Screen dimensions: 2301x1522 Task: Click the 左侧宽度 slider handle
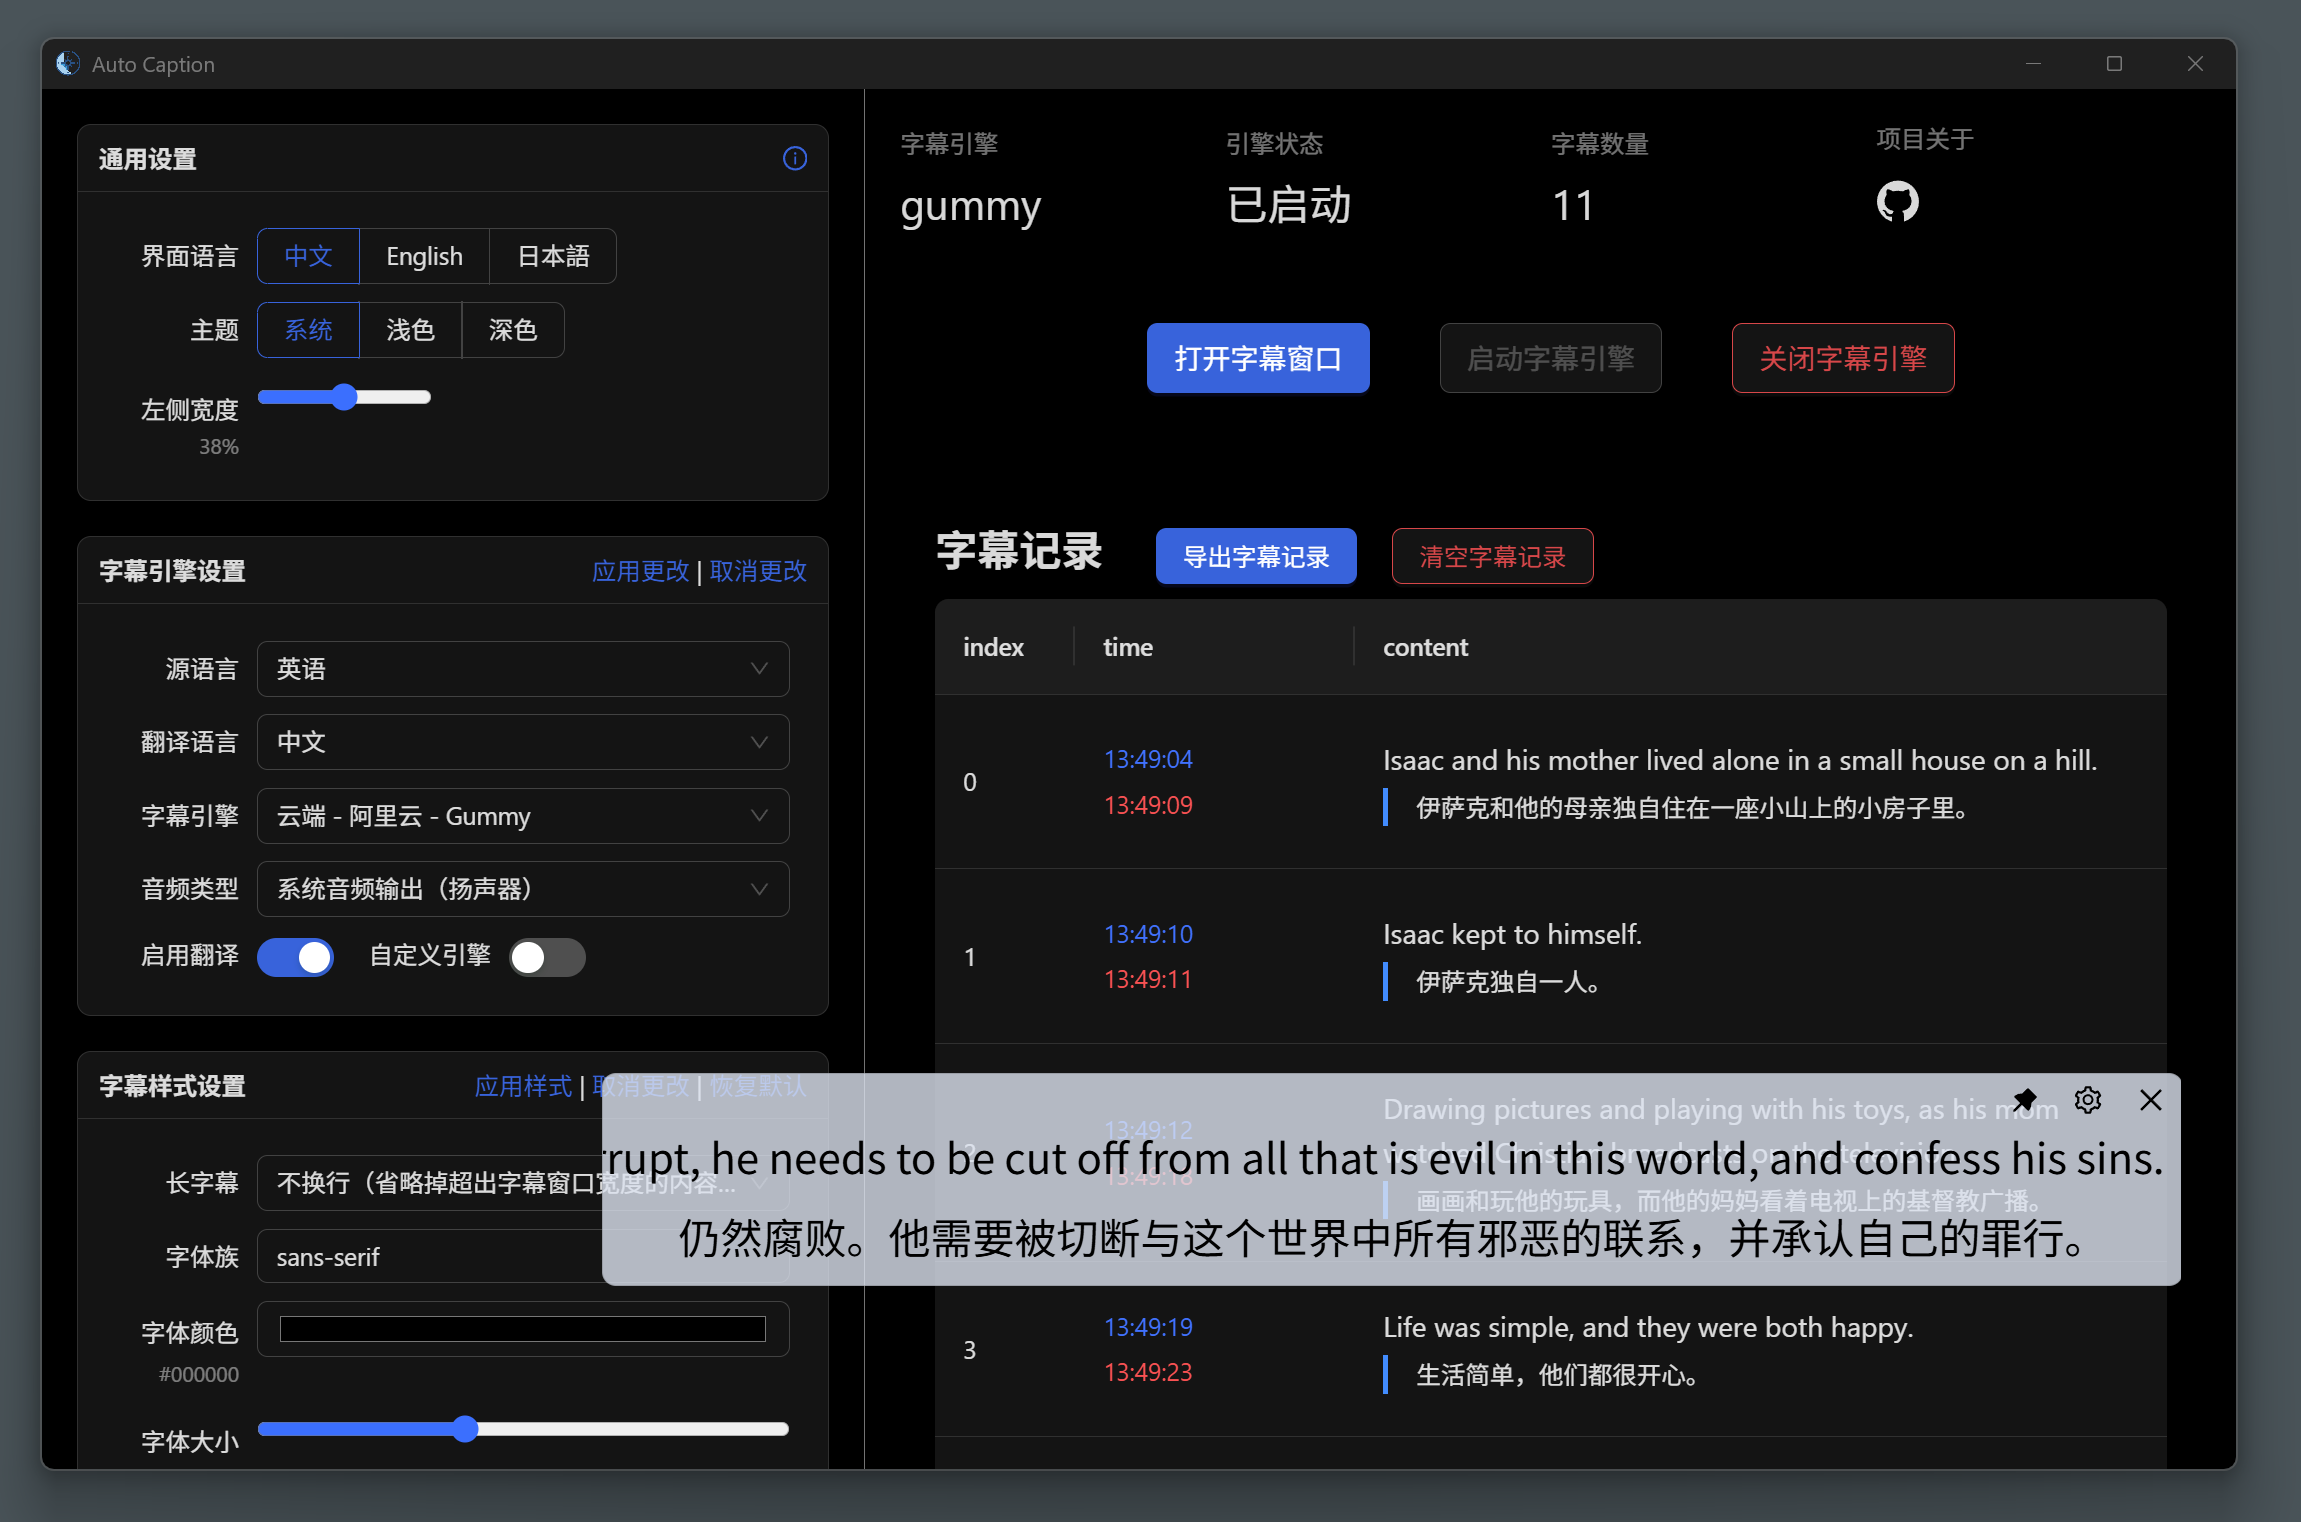tap(344, 397)
